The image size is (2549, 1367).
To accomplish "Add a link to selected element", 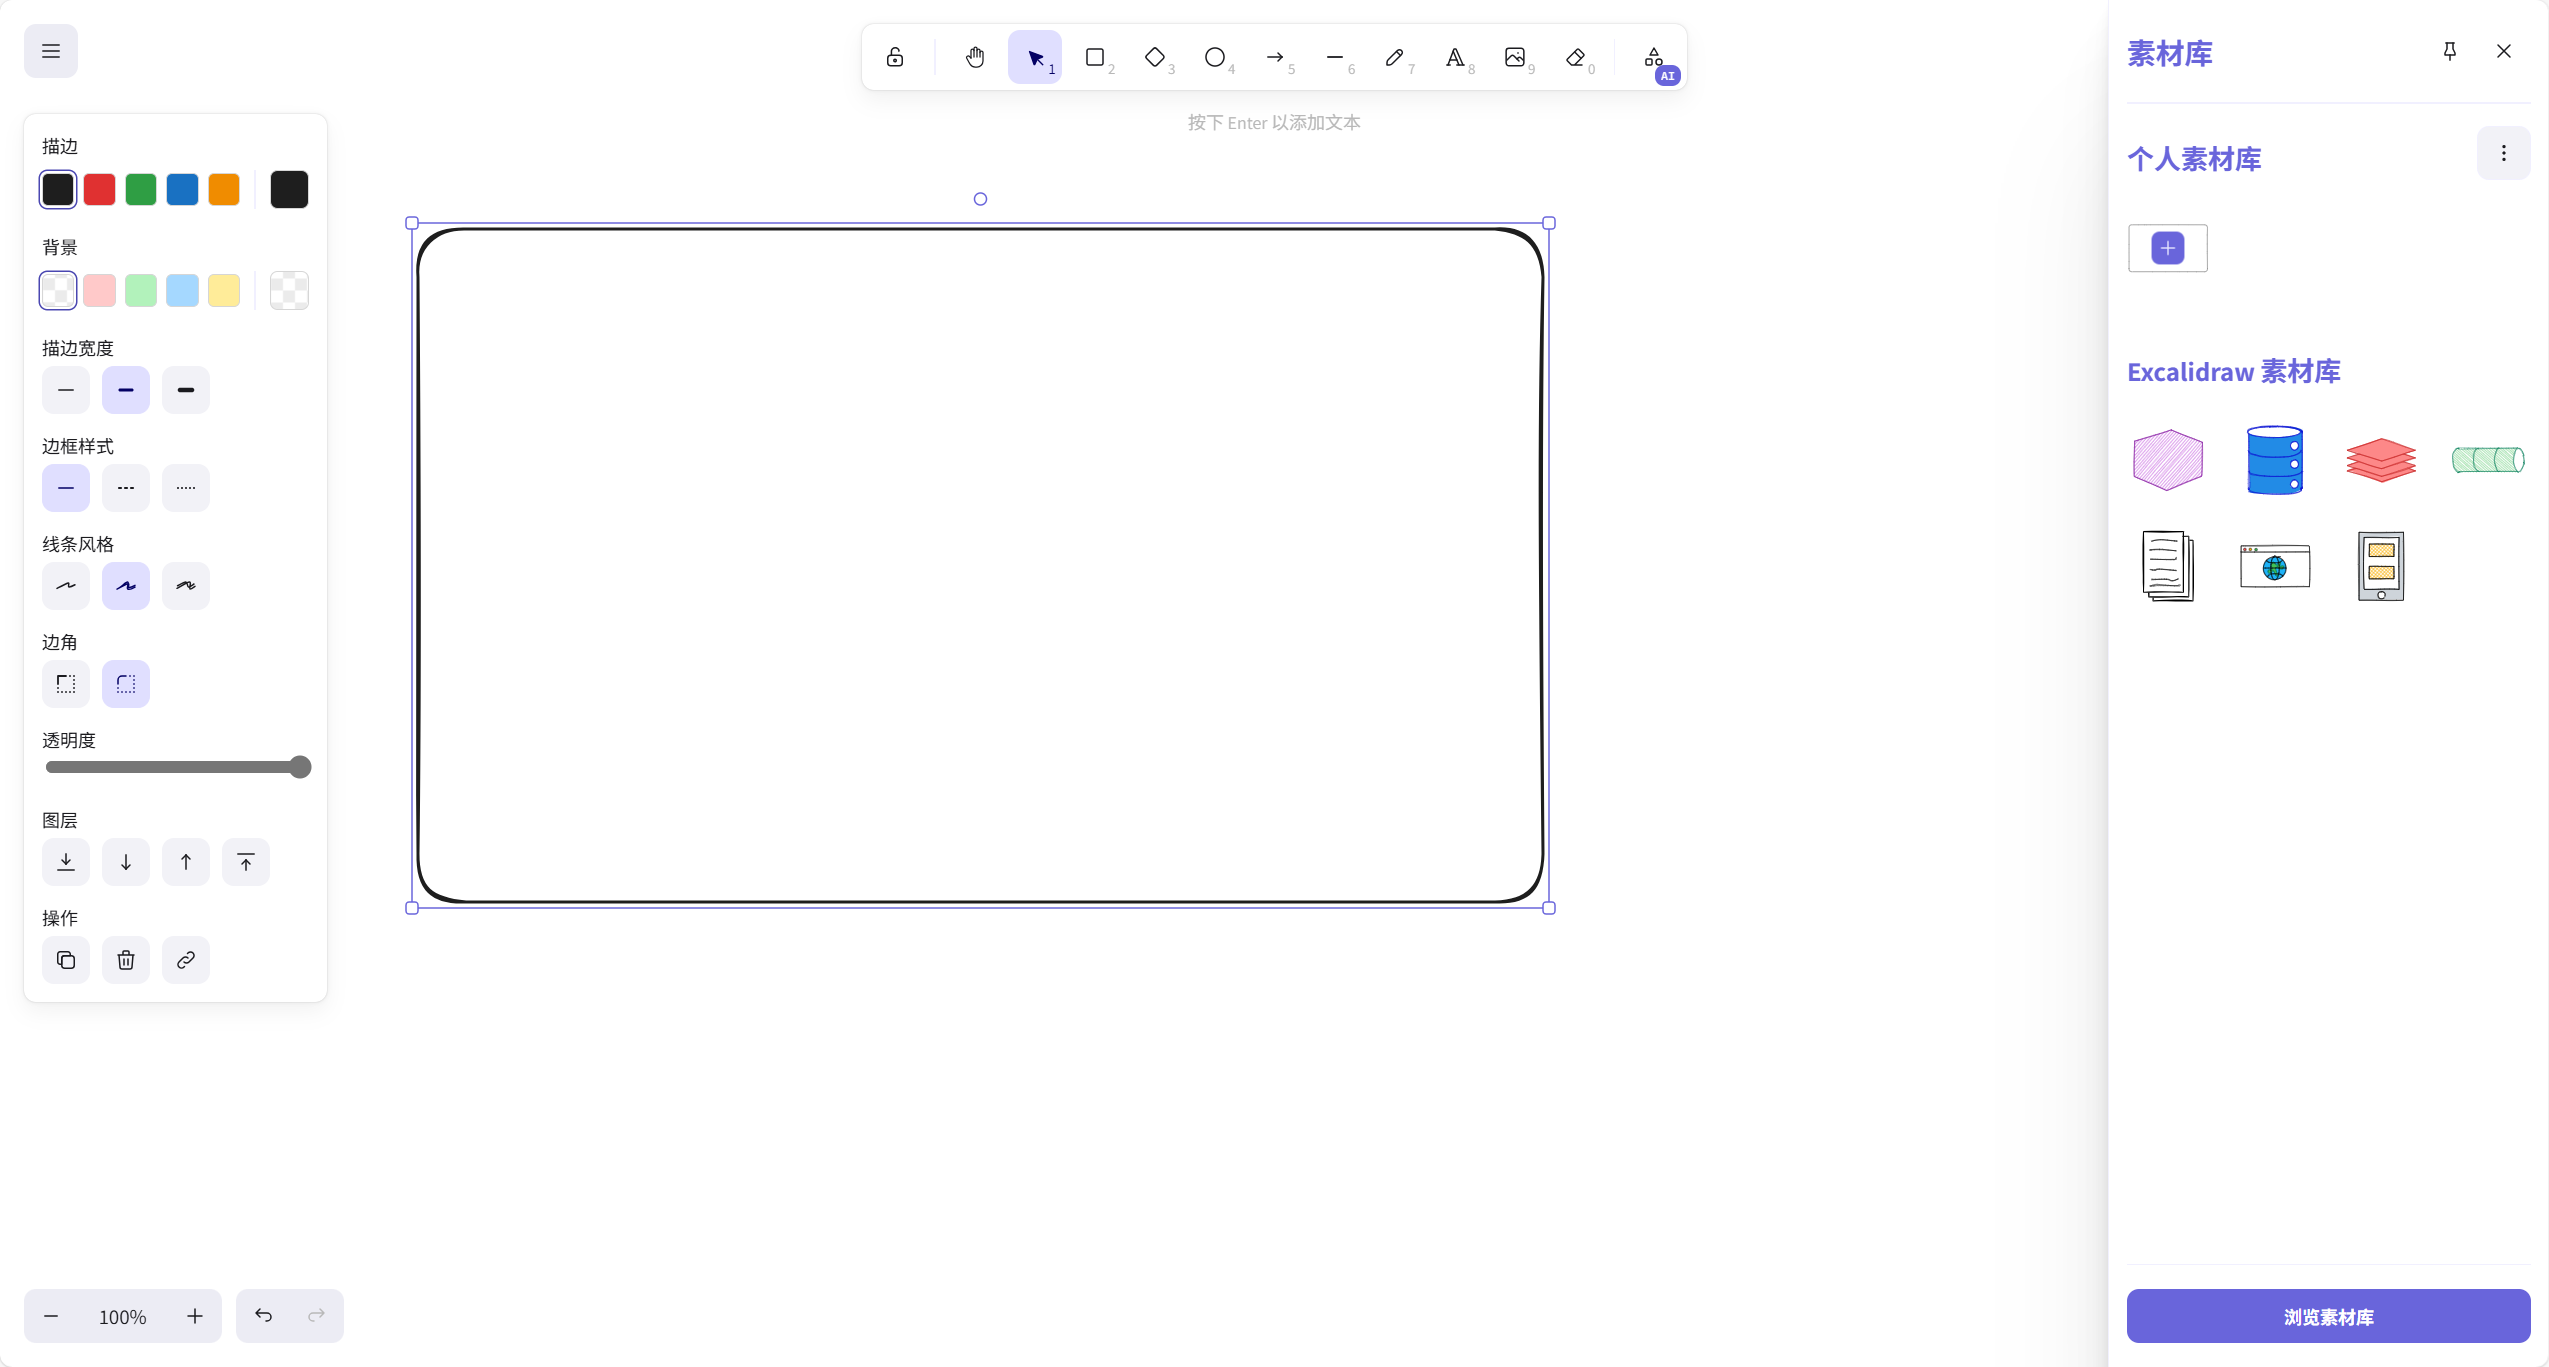I will point(186,960).
